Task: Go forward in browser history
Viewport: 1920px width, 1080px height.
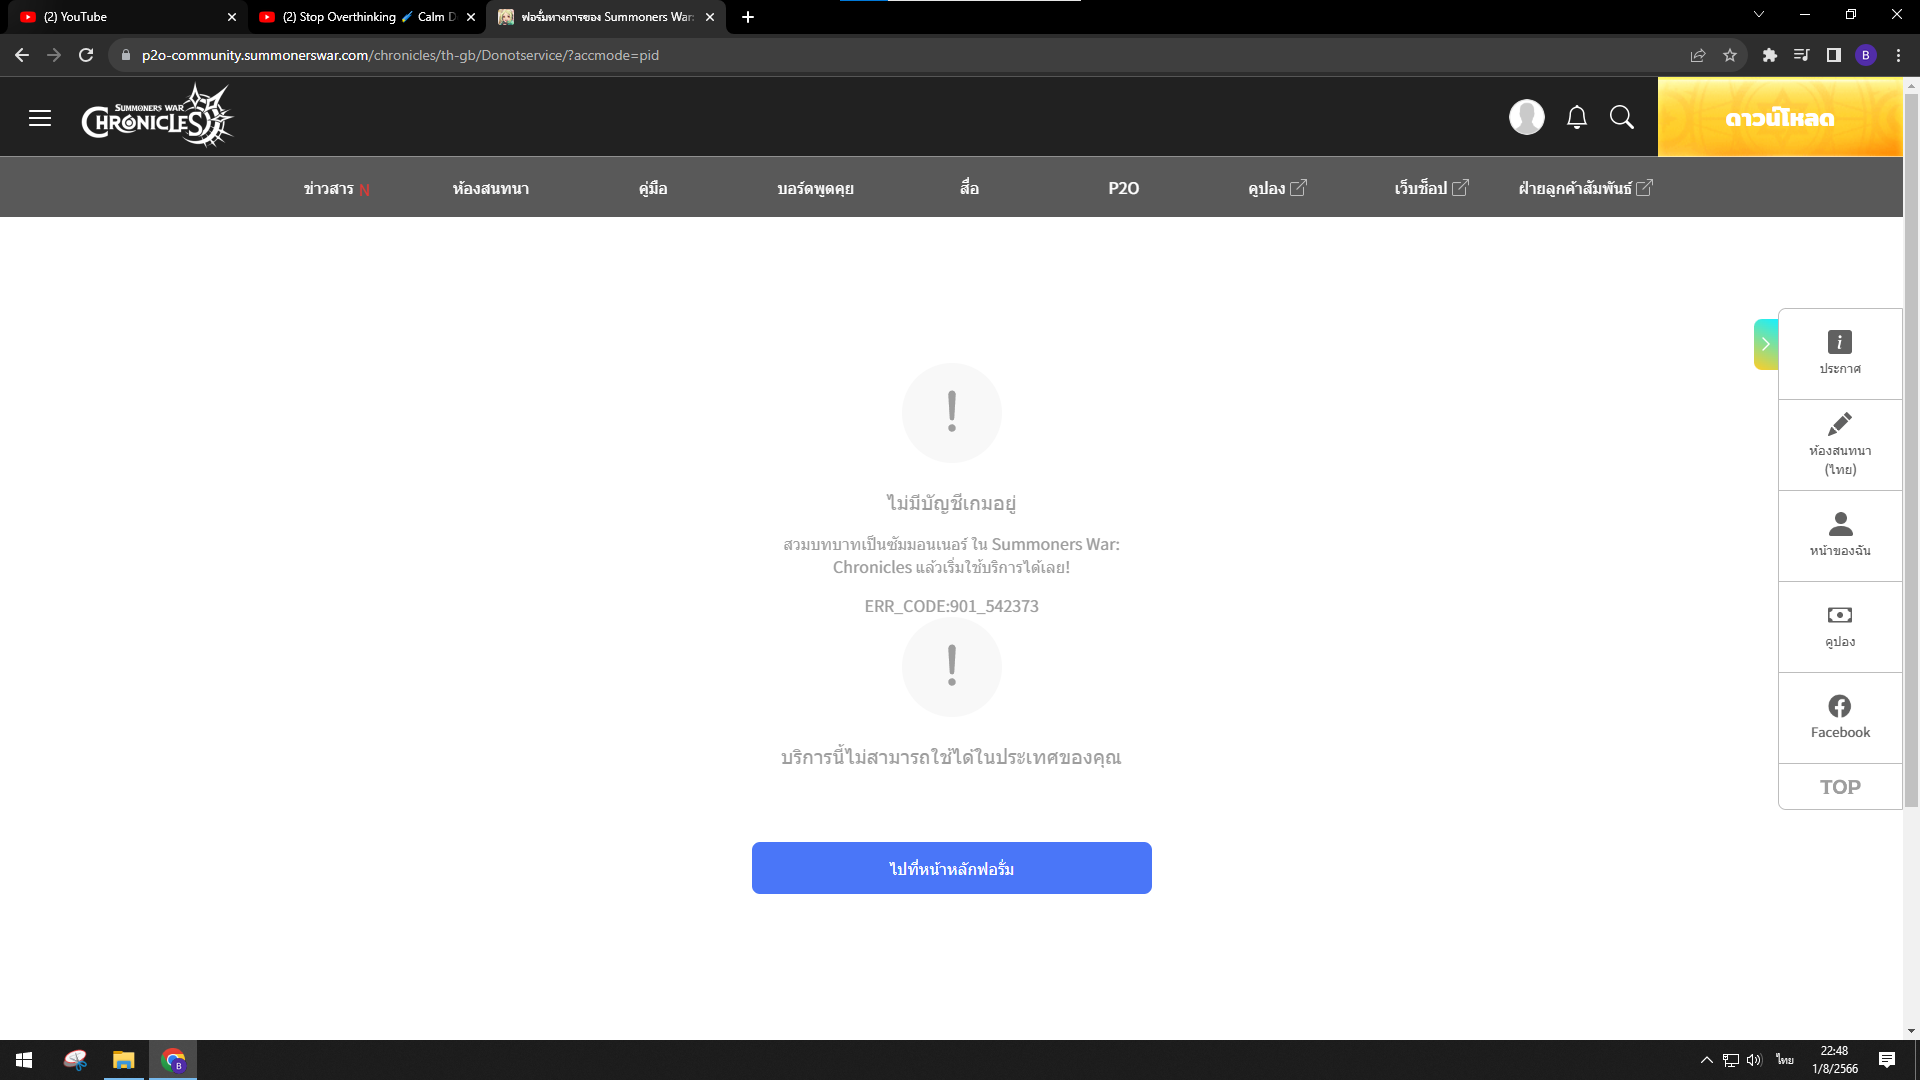Action: coord(54,55)
